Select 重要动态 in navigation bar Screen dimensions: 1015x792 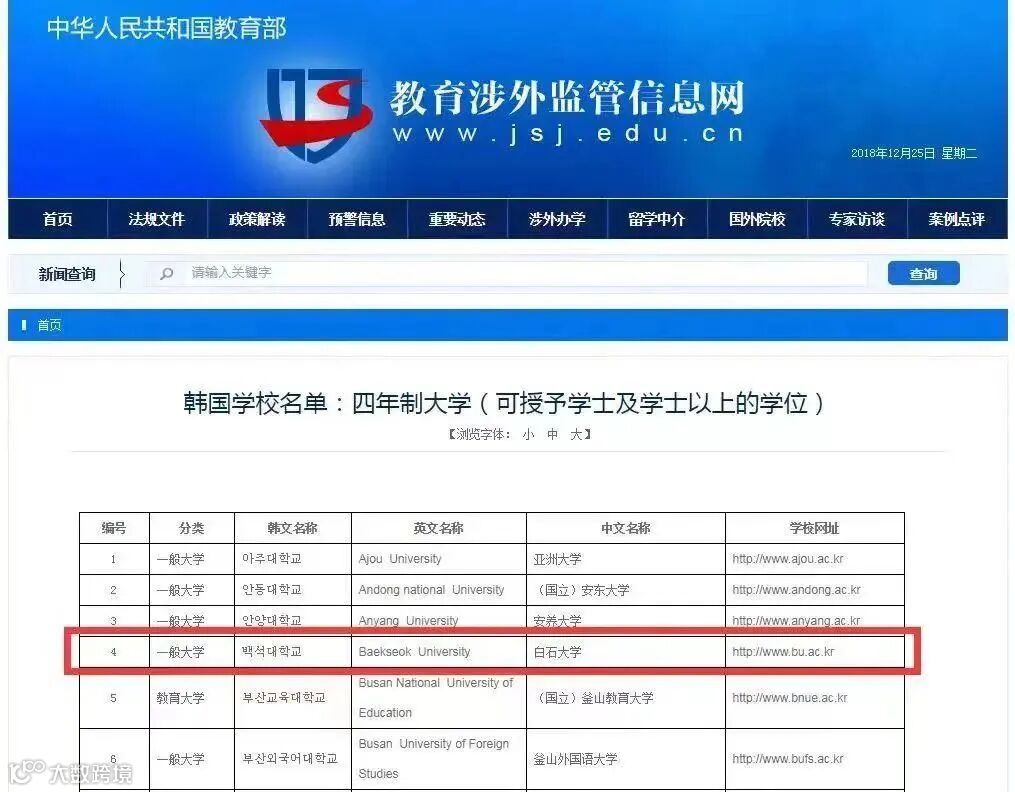click(457, 219)
